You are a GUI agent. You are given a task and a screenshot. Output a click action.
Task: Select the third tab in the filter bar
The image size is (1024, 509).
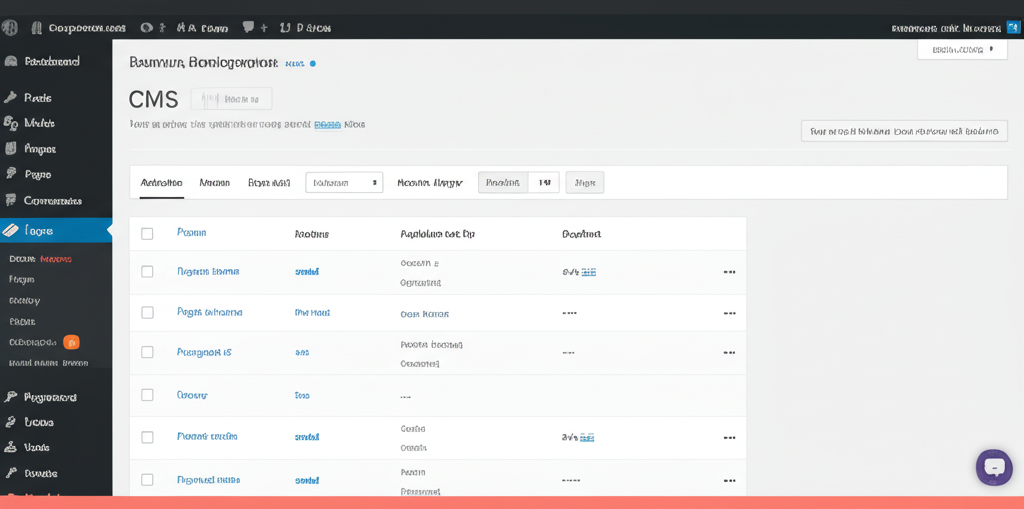coord(269,183)
